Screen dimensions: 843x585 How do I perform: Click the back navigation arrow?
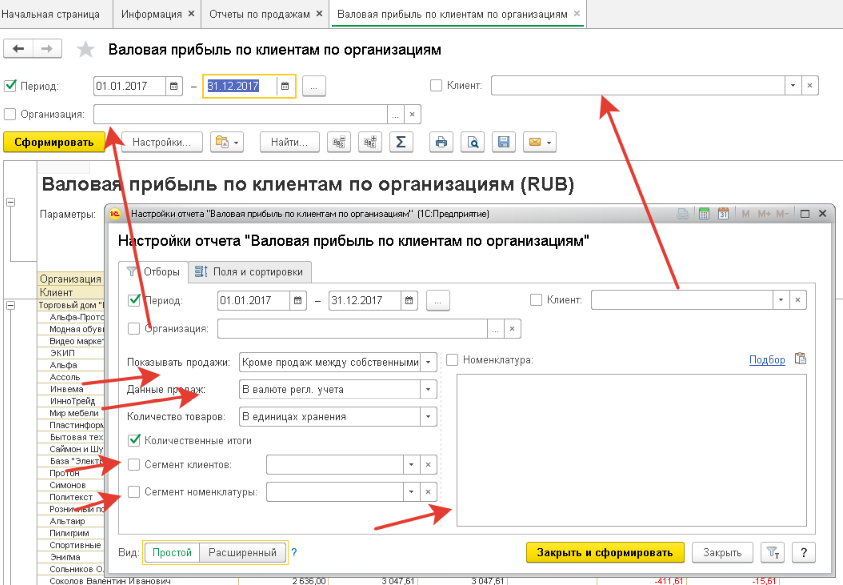pos(18,49)
